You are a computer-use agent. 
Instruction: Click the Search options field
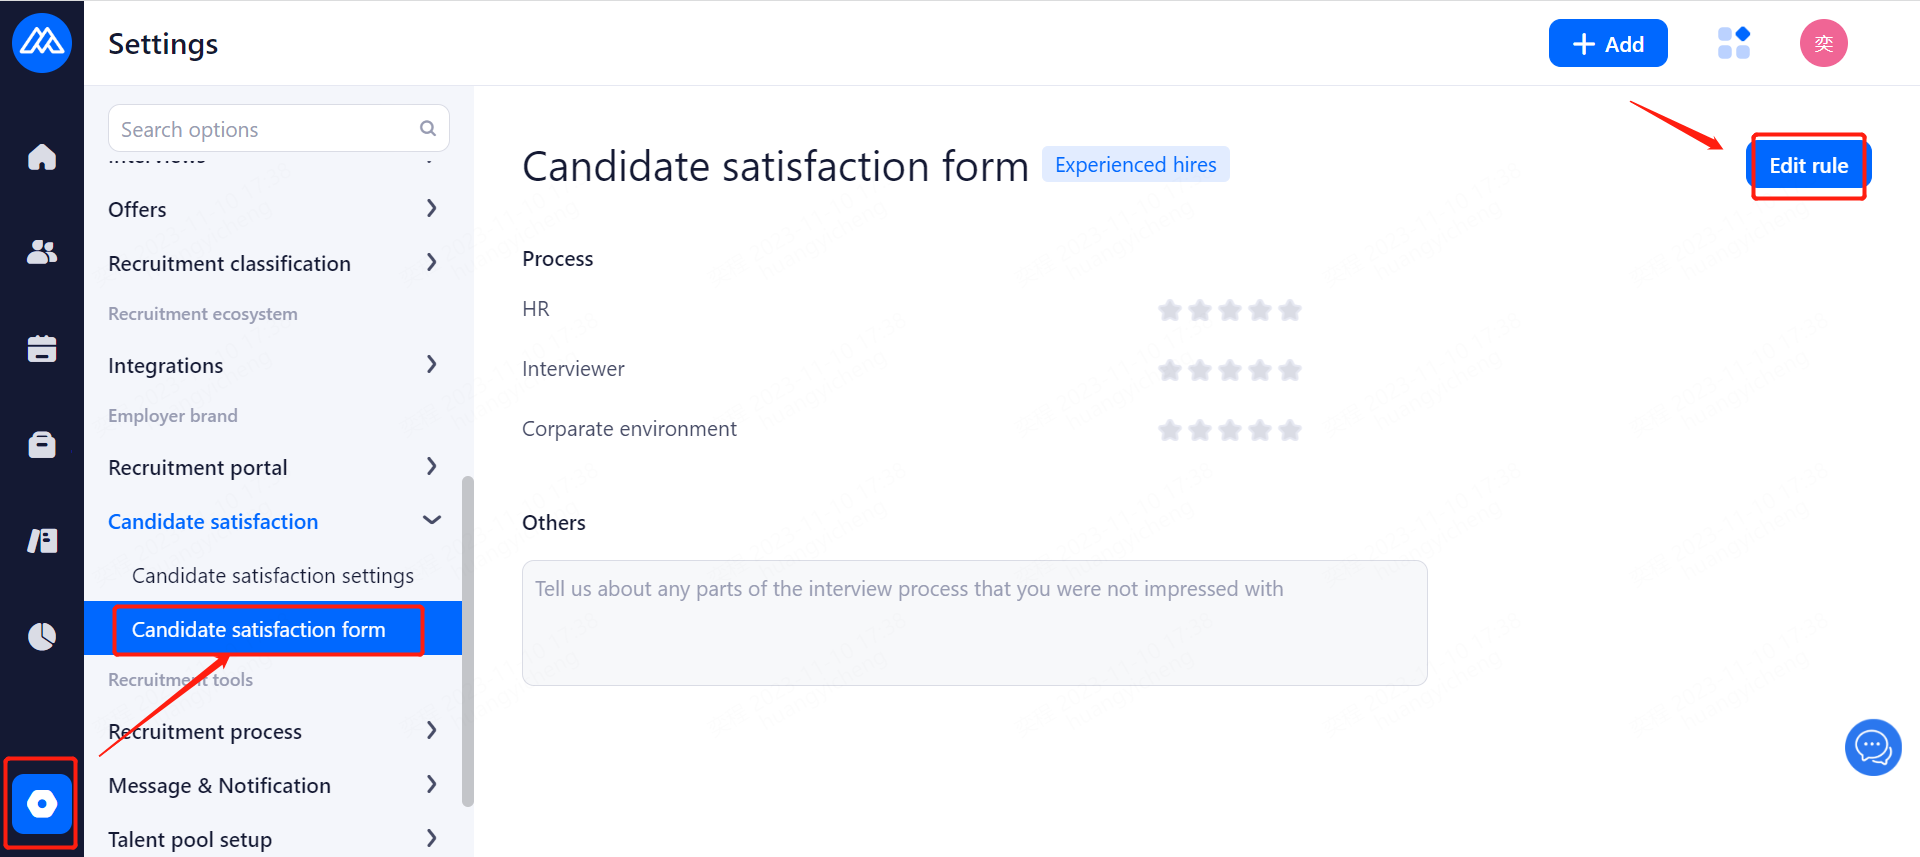pos(265,129)
